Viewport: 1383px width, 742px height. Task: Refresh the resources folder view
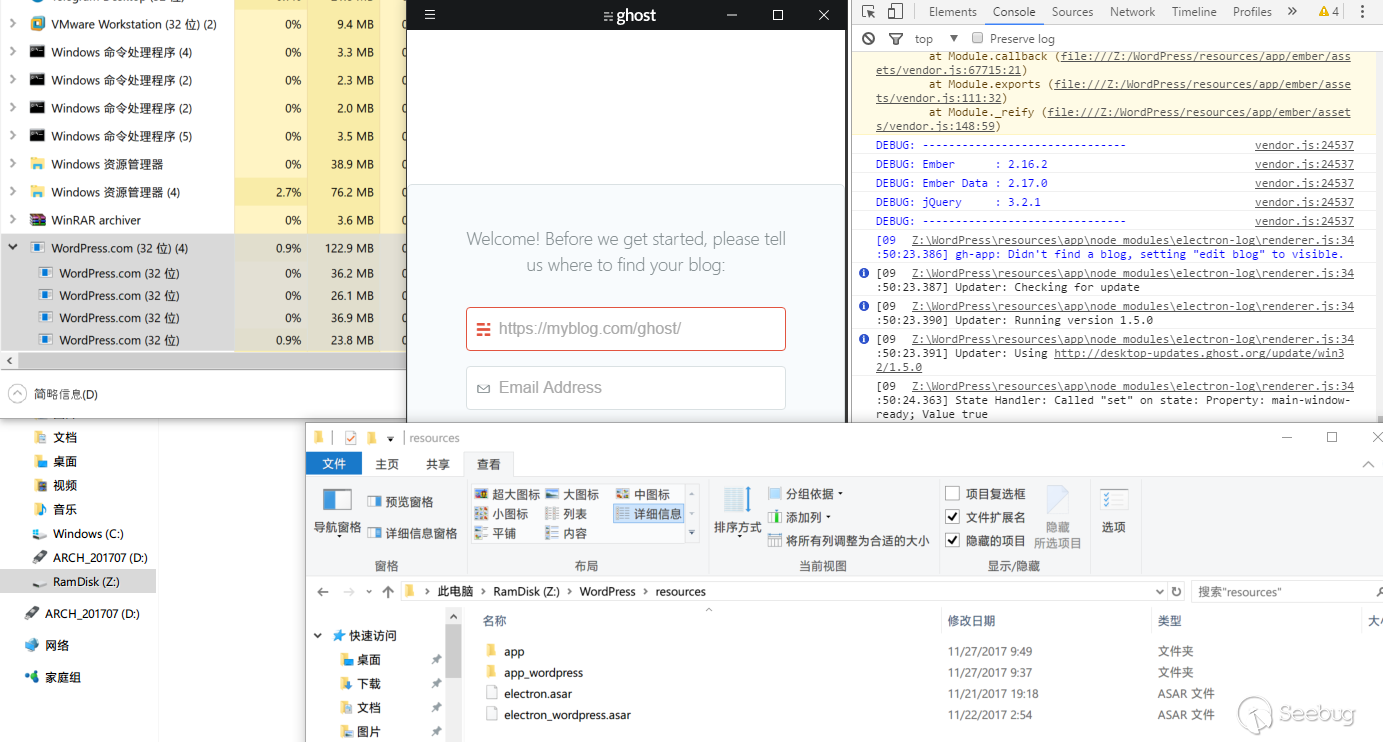coord(1177,592)
